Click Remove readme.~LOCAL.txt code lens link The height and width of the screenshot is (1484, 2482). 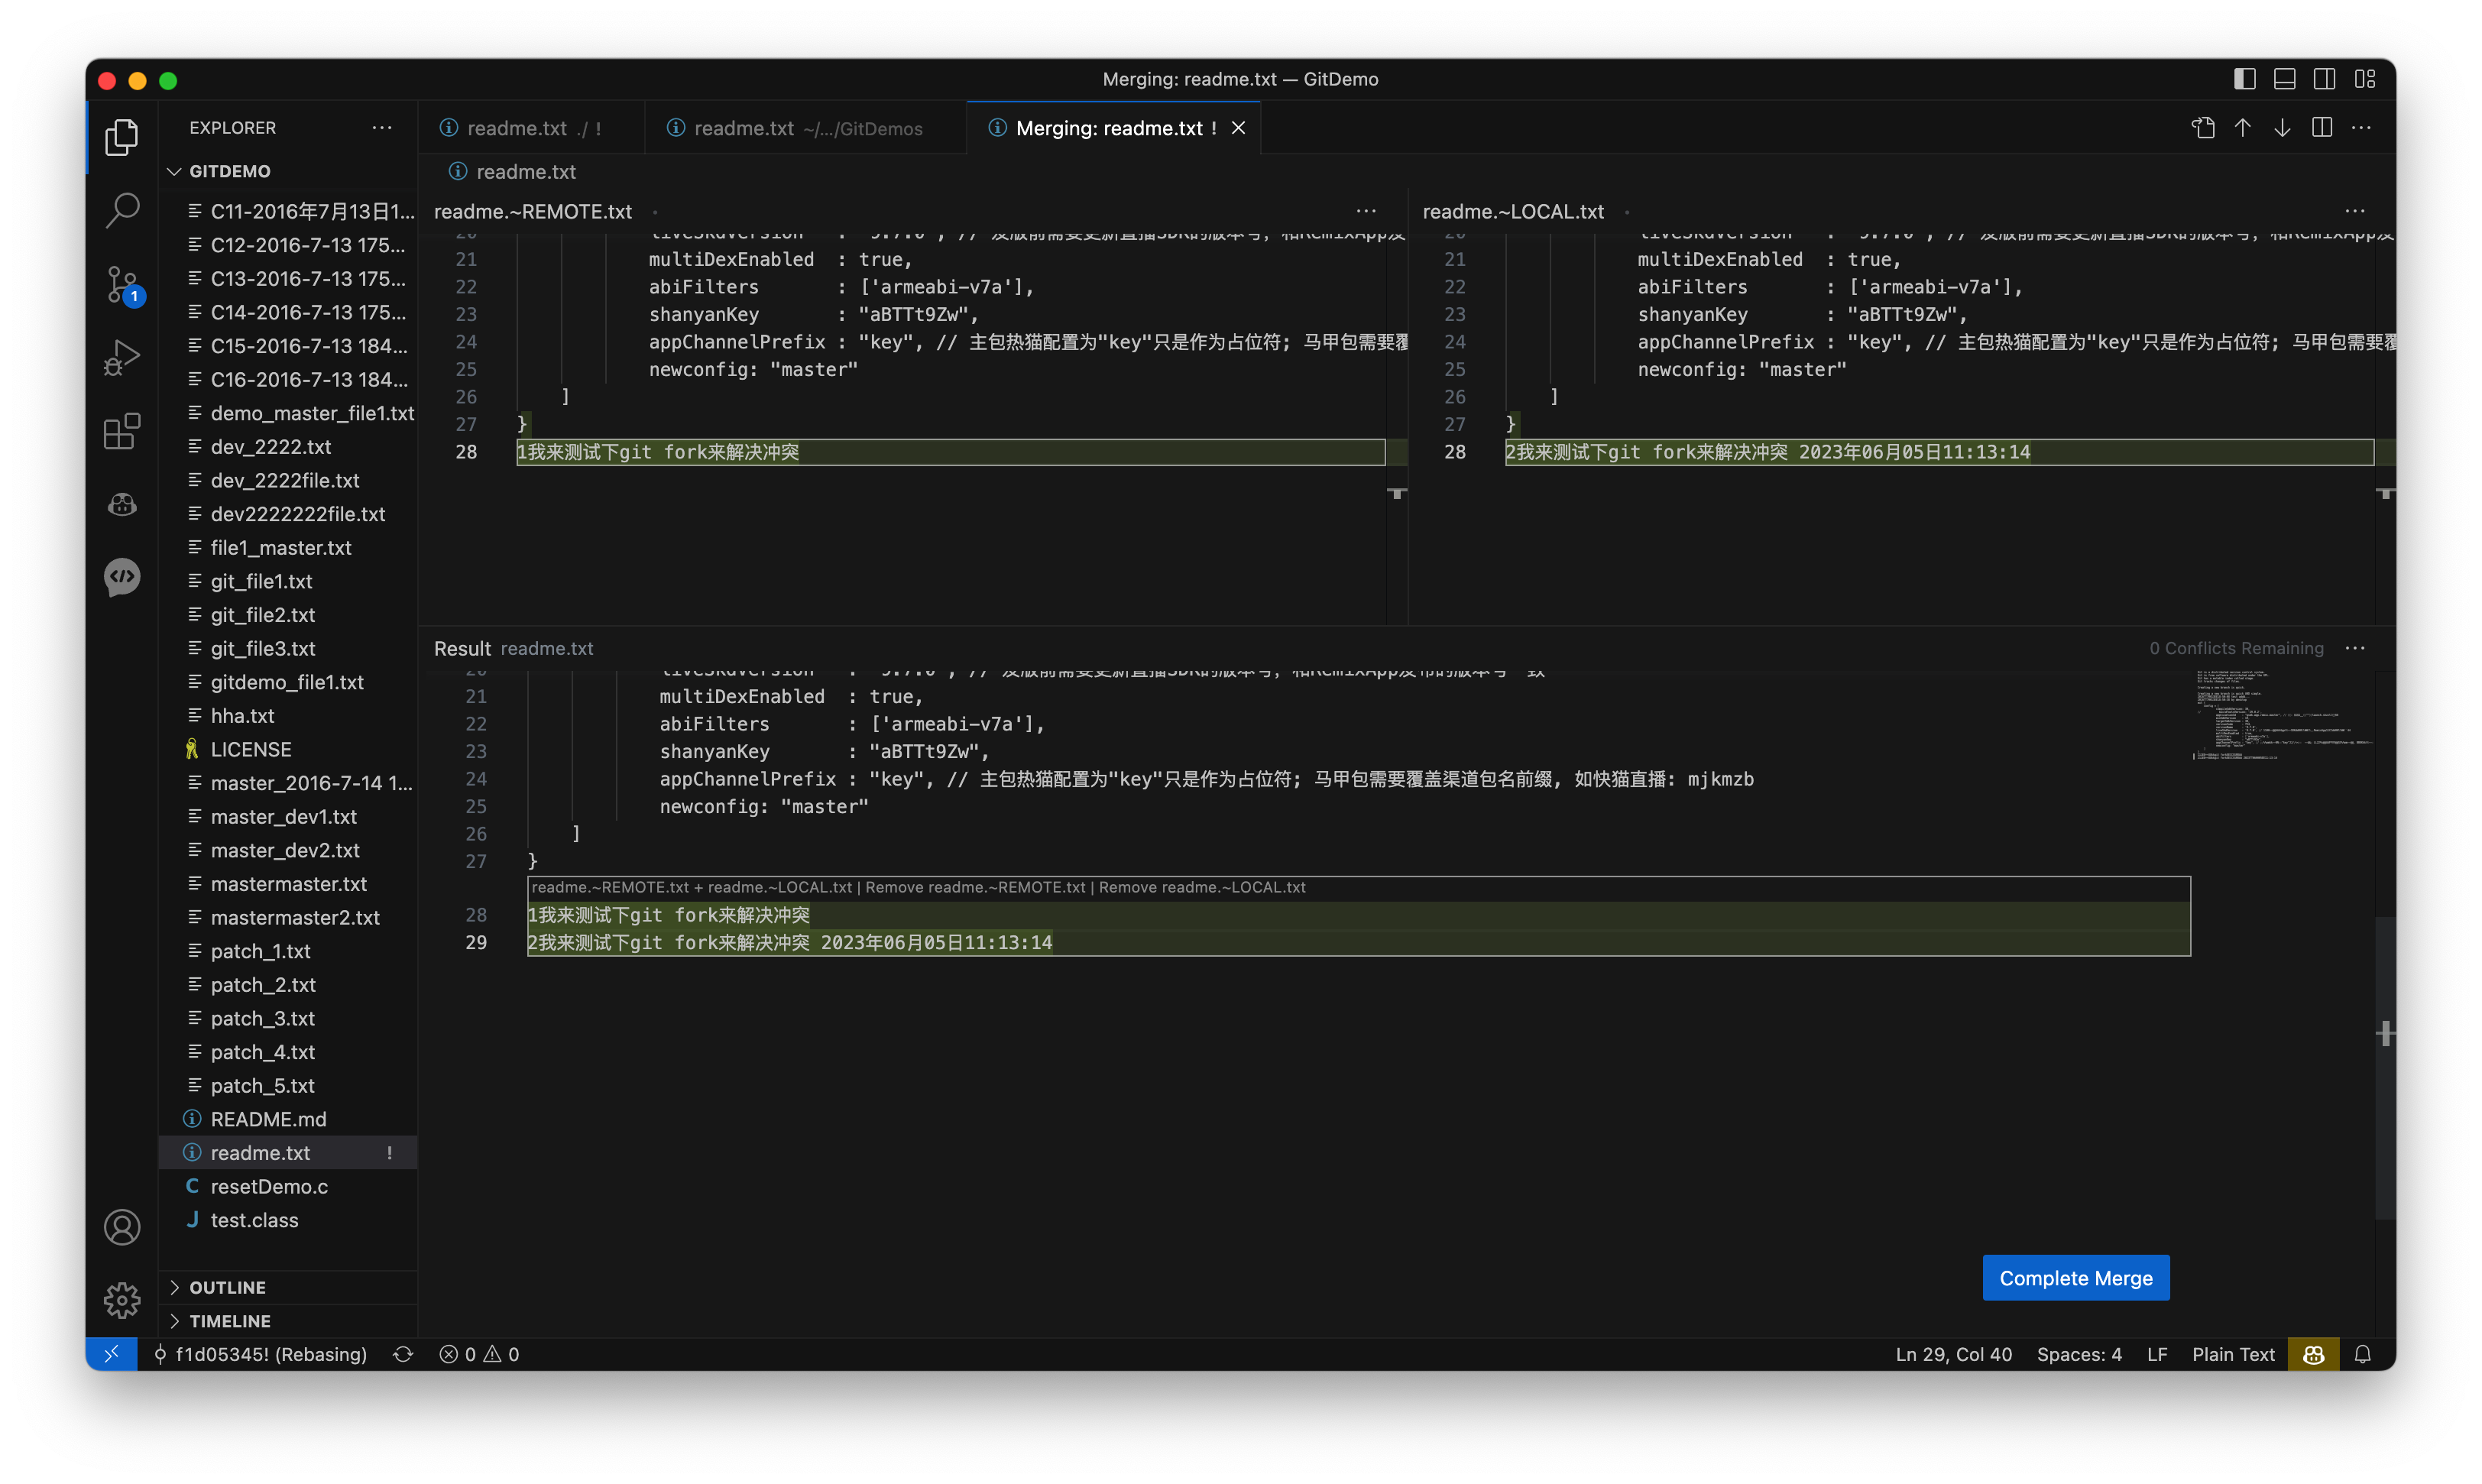point(1202,887)
